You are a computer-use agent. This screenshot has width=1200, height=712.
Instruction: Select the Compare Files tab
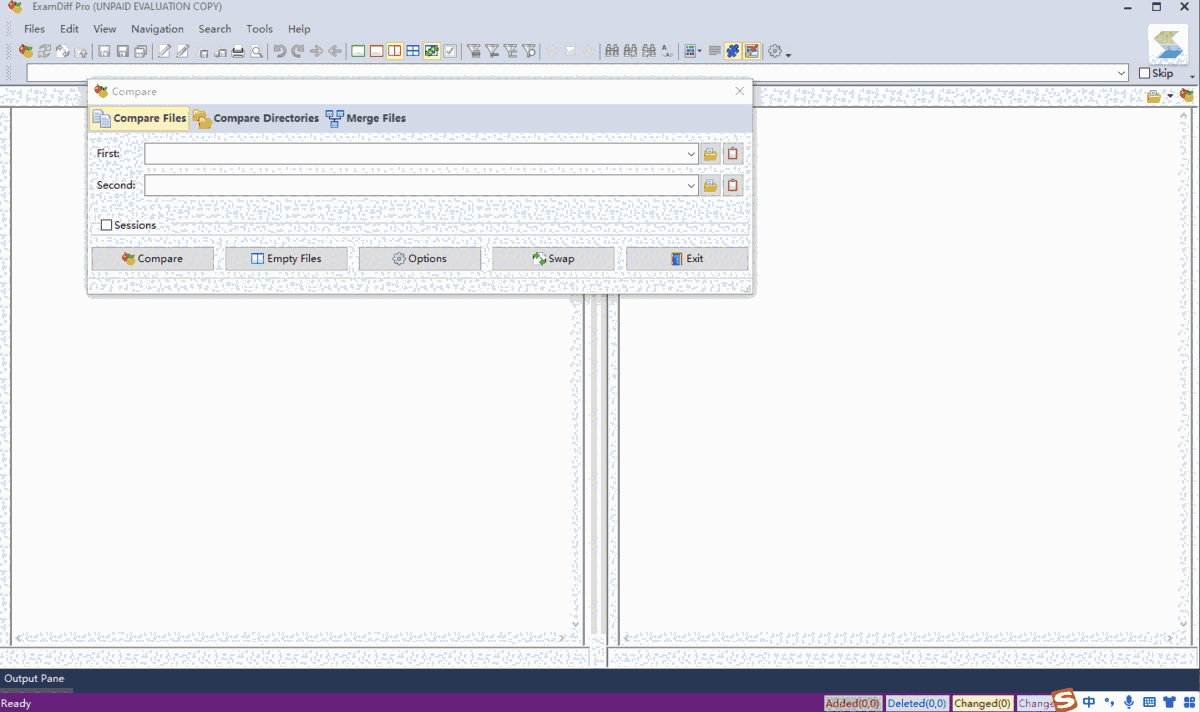click(x=139, y=118)
